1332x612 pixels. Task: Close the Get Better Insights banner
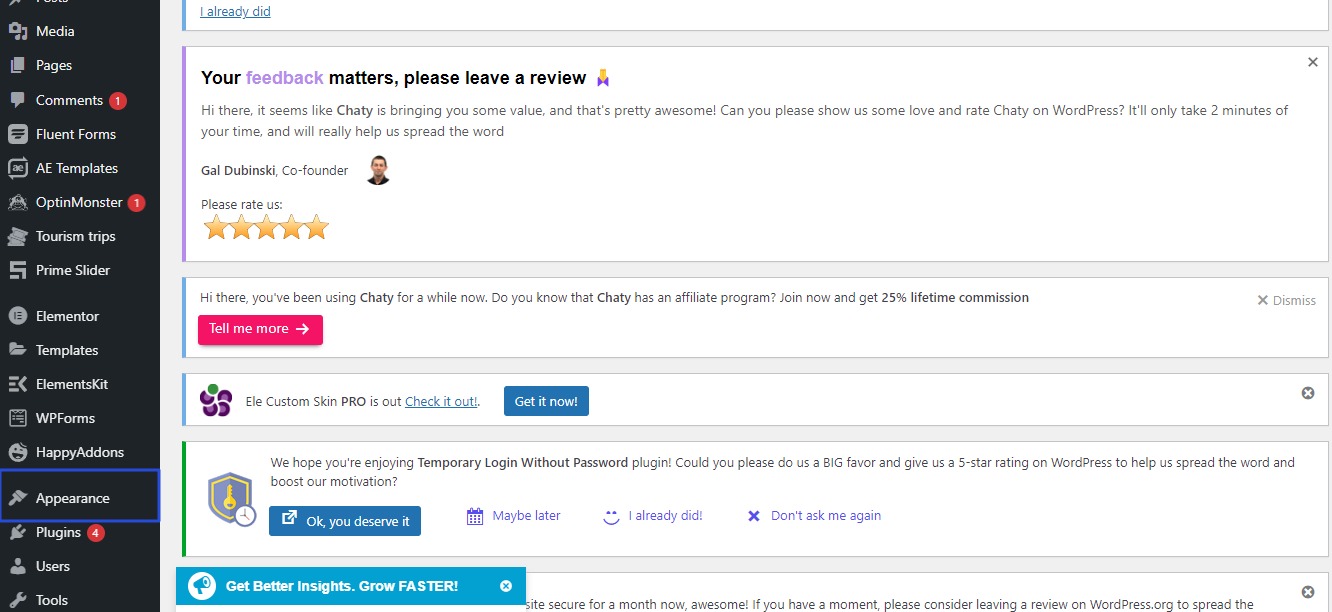pos(506,586)
